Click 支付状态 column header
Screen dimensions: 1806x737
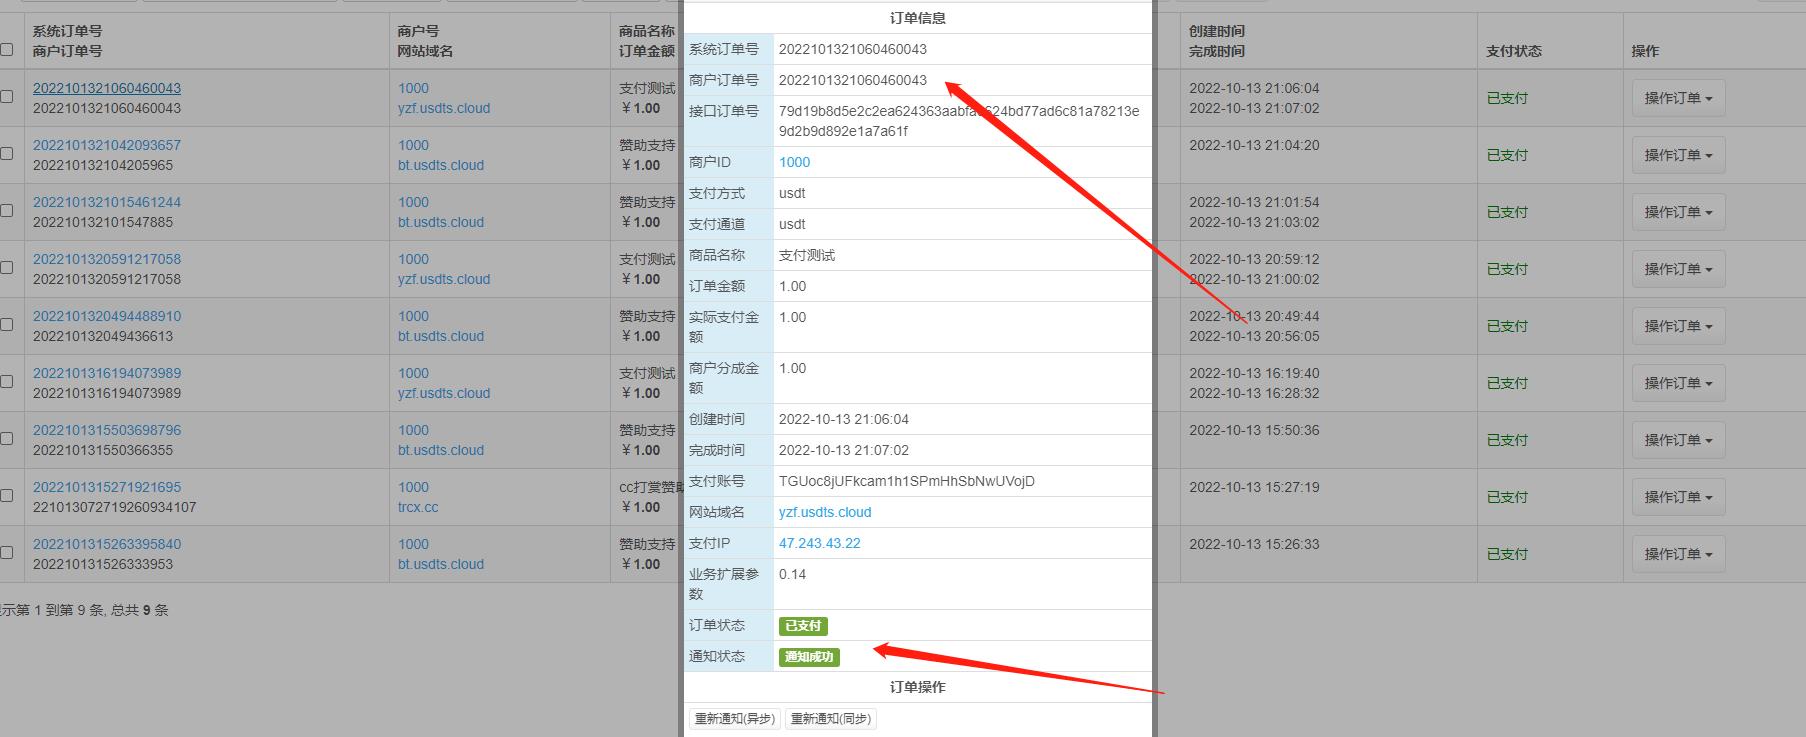coord(1514,51)
